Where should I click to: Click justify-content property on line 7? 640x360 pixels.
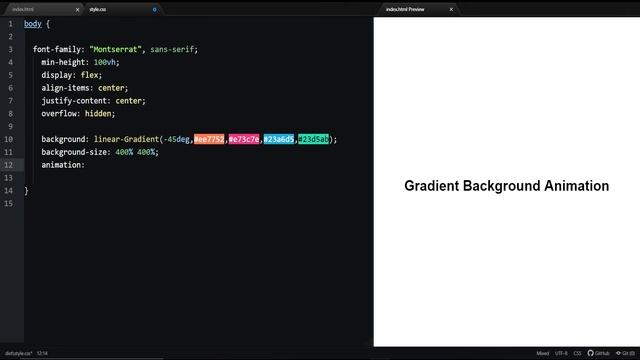click(74, 101)
